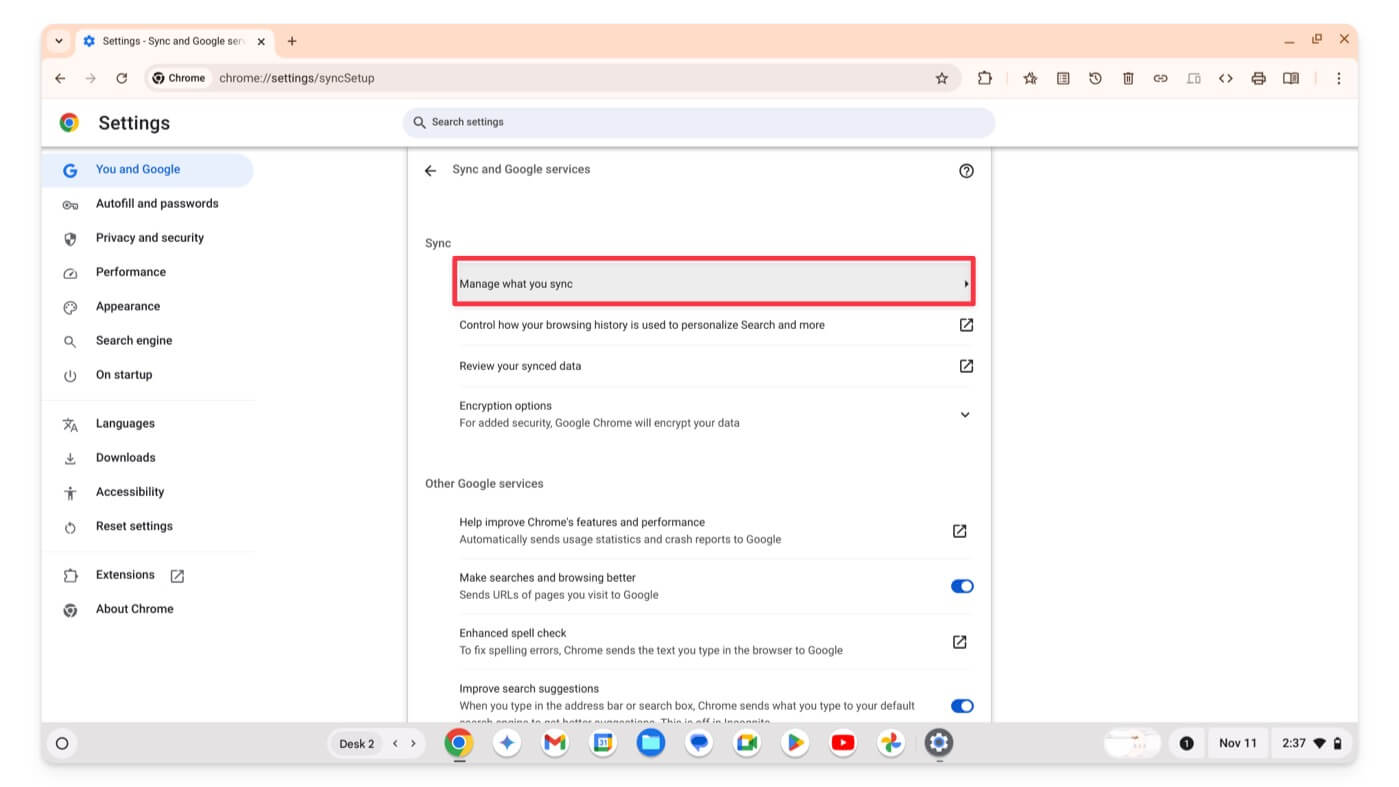Open quick settings at 2:37 clock
This screenshot has width=1399, height=787.
1311,743
